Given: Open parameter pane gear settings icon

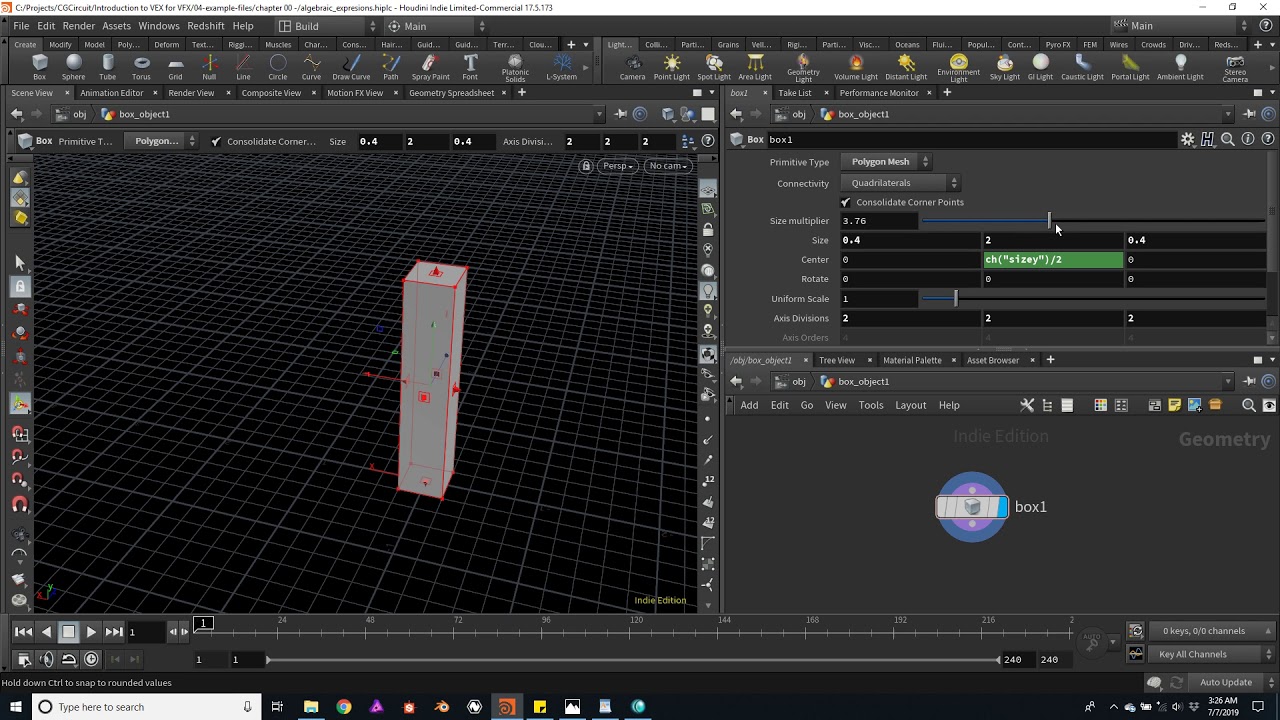Looking at the screenshot, I should point(1187,140).
